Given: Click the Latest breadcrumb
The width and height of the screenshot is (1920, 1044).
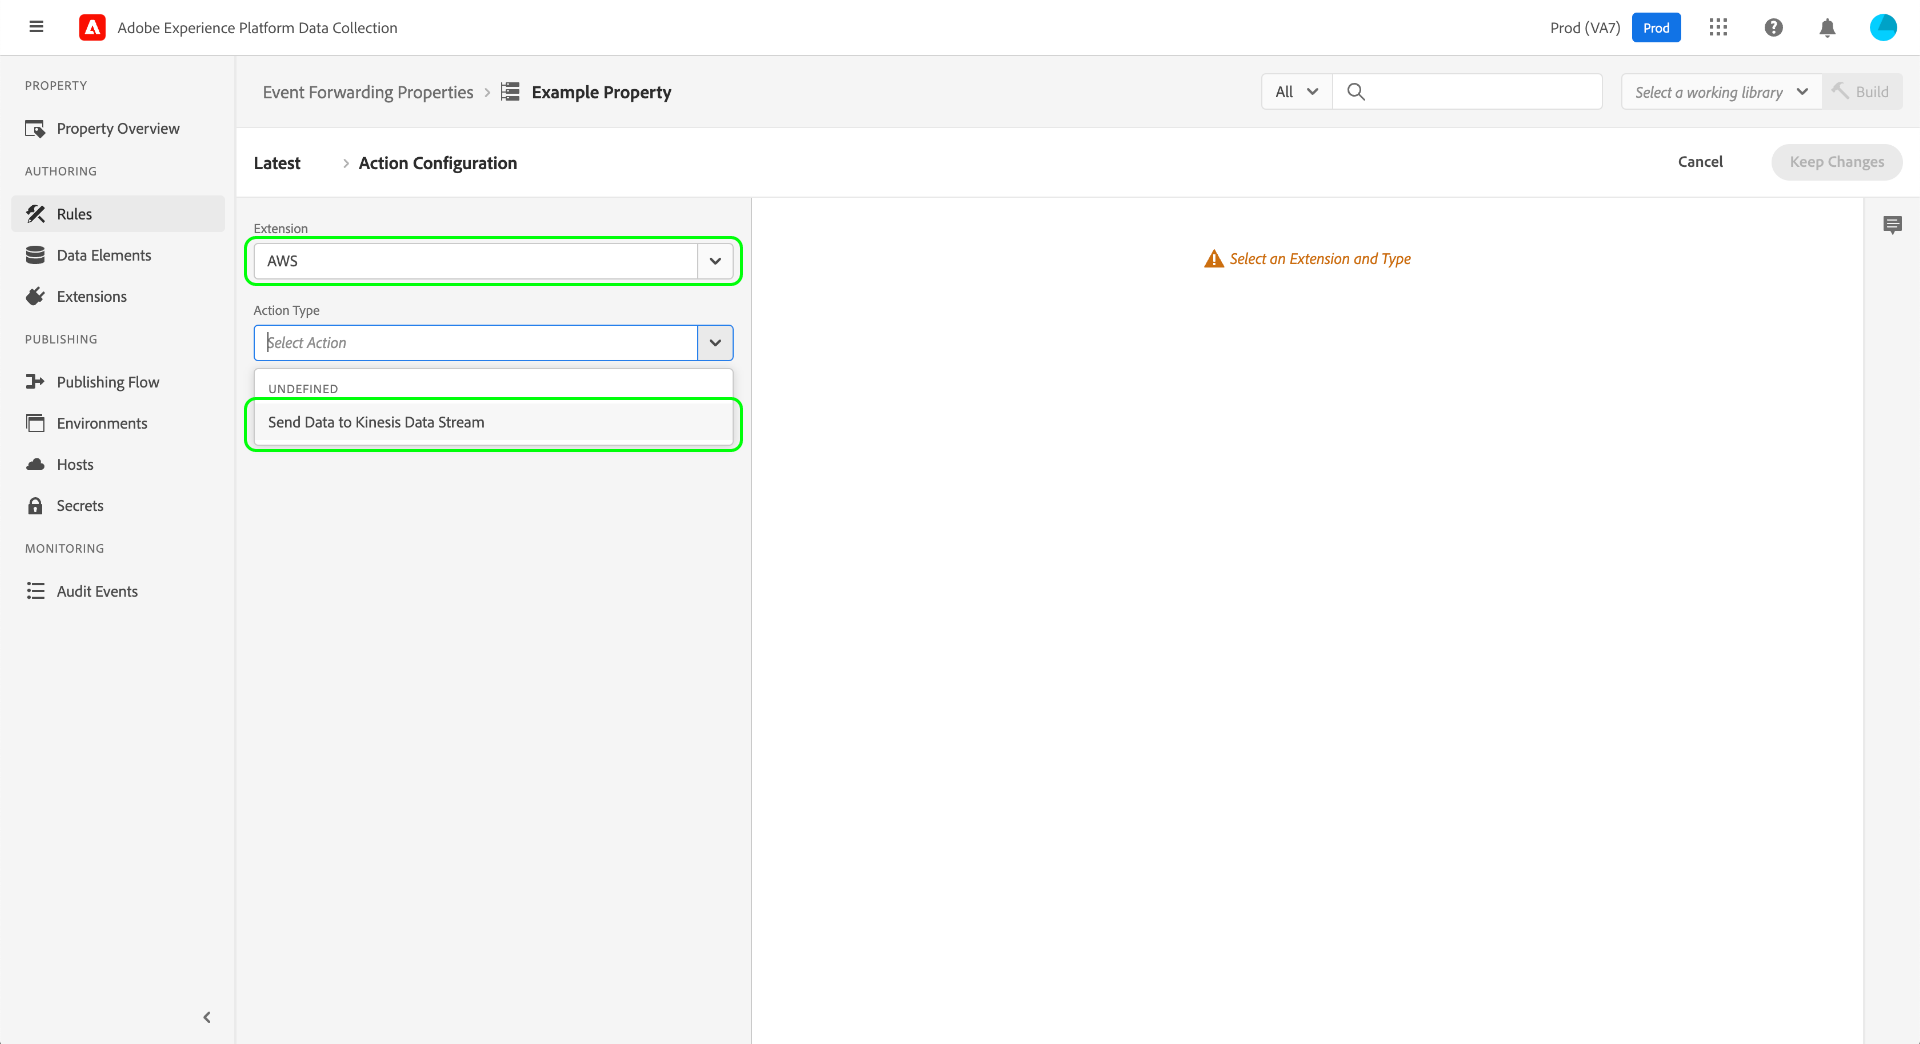Looking at the screenshot, I should tap(277, 163).
